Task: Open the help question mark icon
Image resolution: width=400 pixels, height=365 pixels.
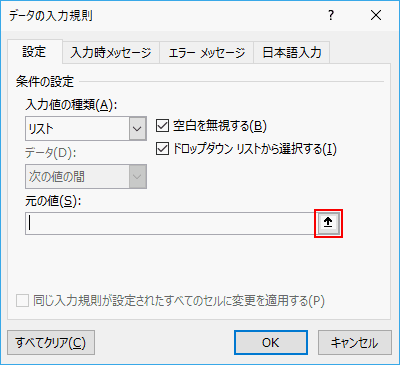Action: [x=331, y=15]
